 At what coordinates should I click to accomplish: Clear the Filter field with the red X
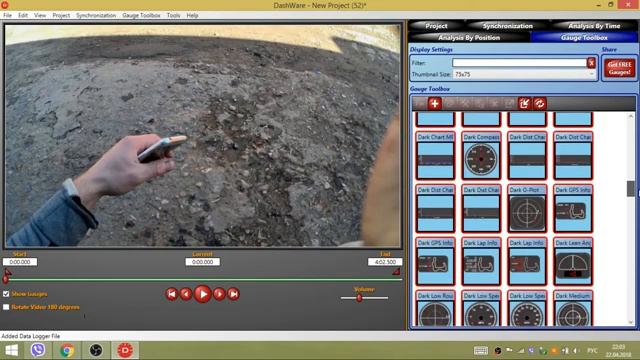point(591,63)
